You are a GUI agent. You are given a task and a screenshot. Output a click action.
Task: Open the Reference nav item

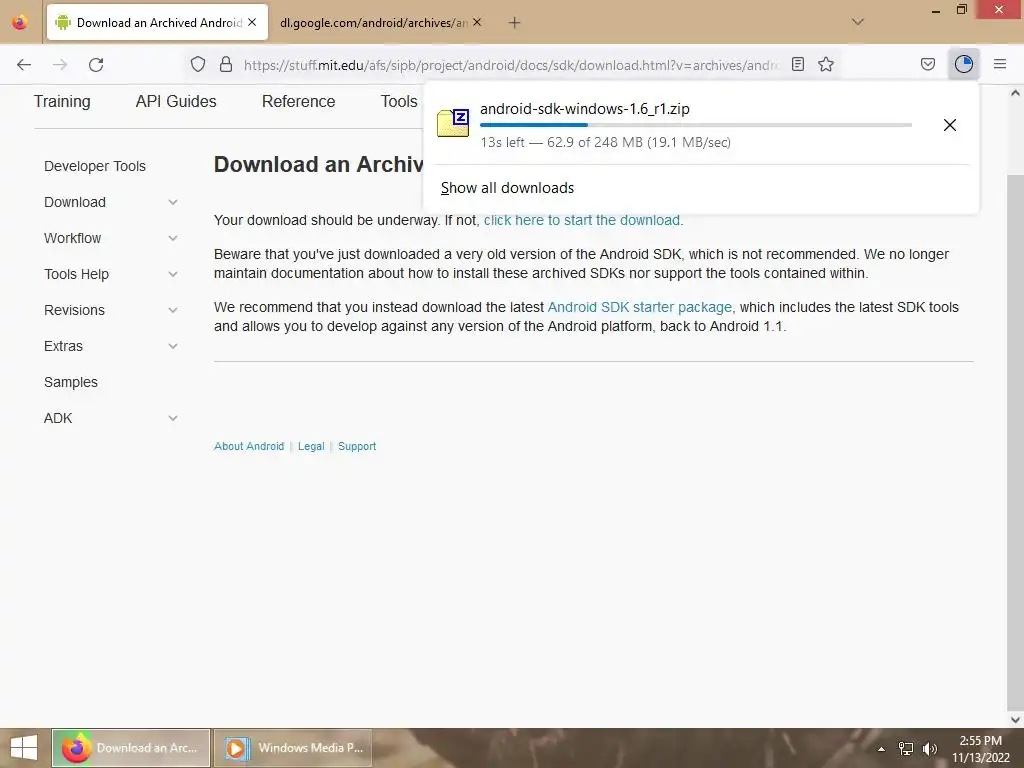pos(298,101)
